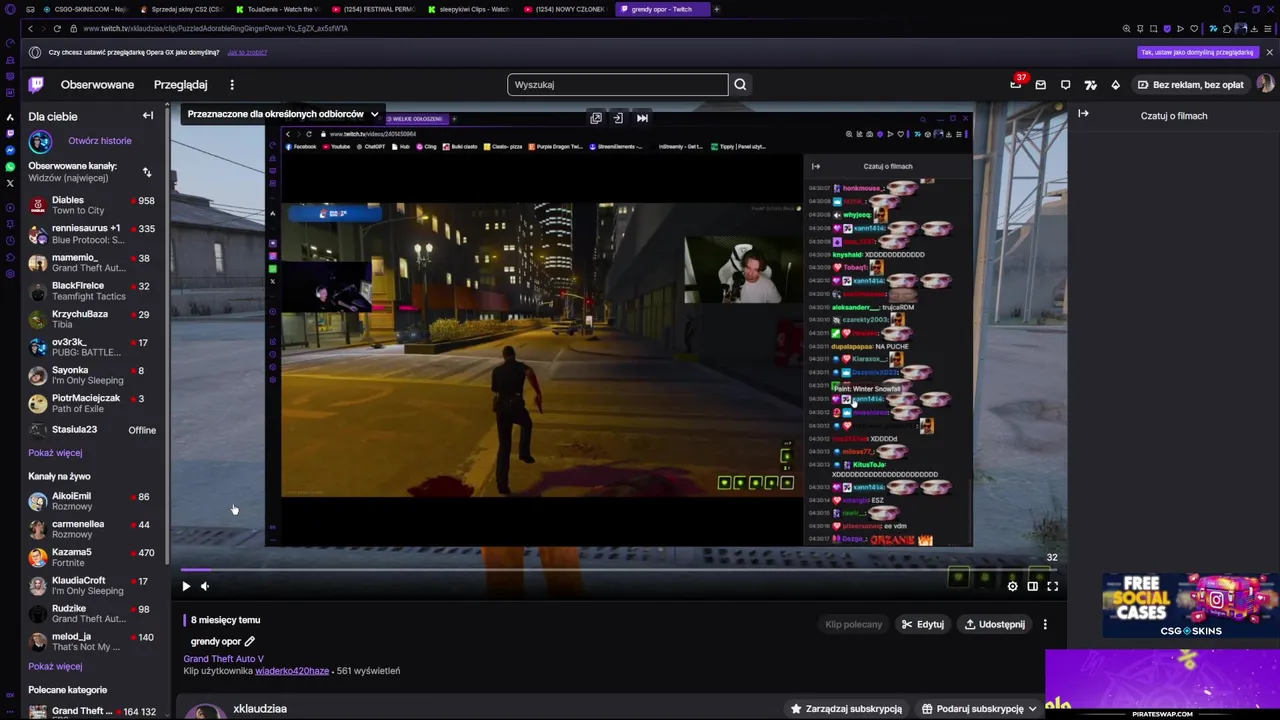
Task: Expand live channels Pokaż więcej link
Action: click(55, 666)
